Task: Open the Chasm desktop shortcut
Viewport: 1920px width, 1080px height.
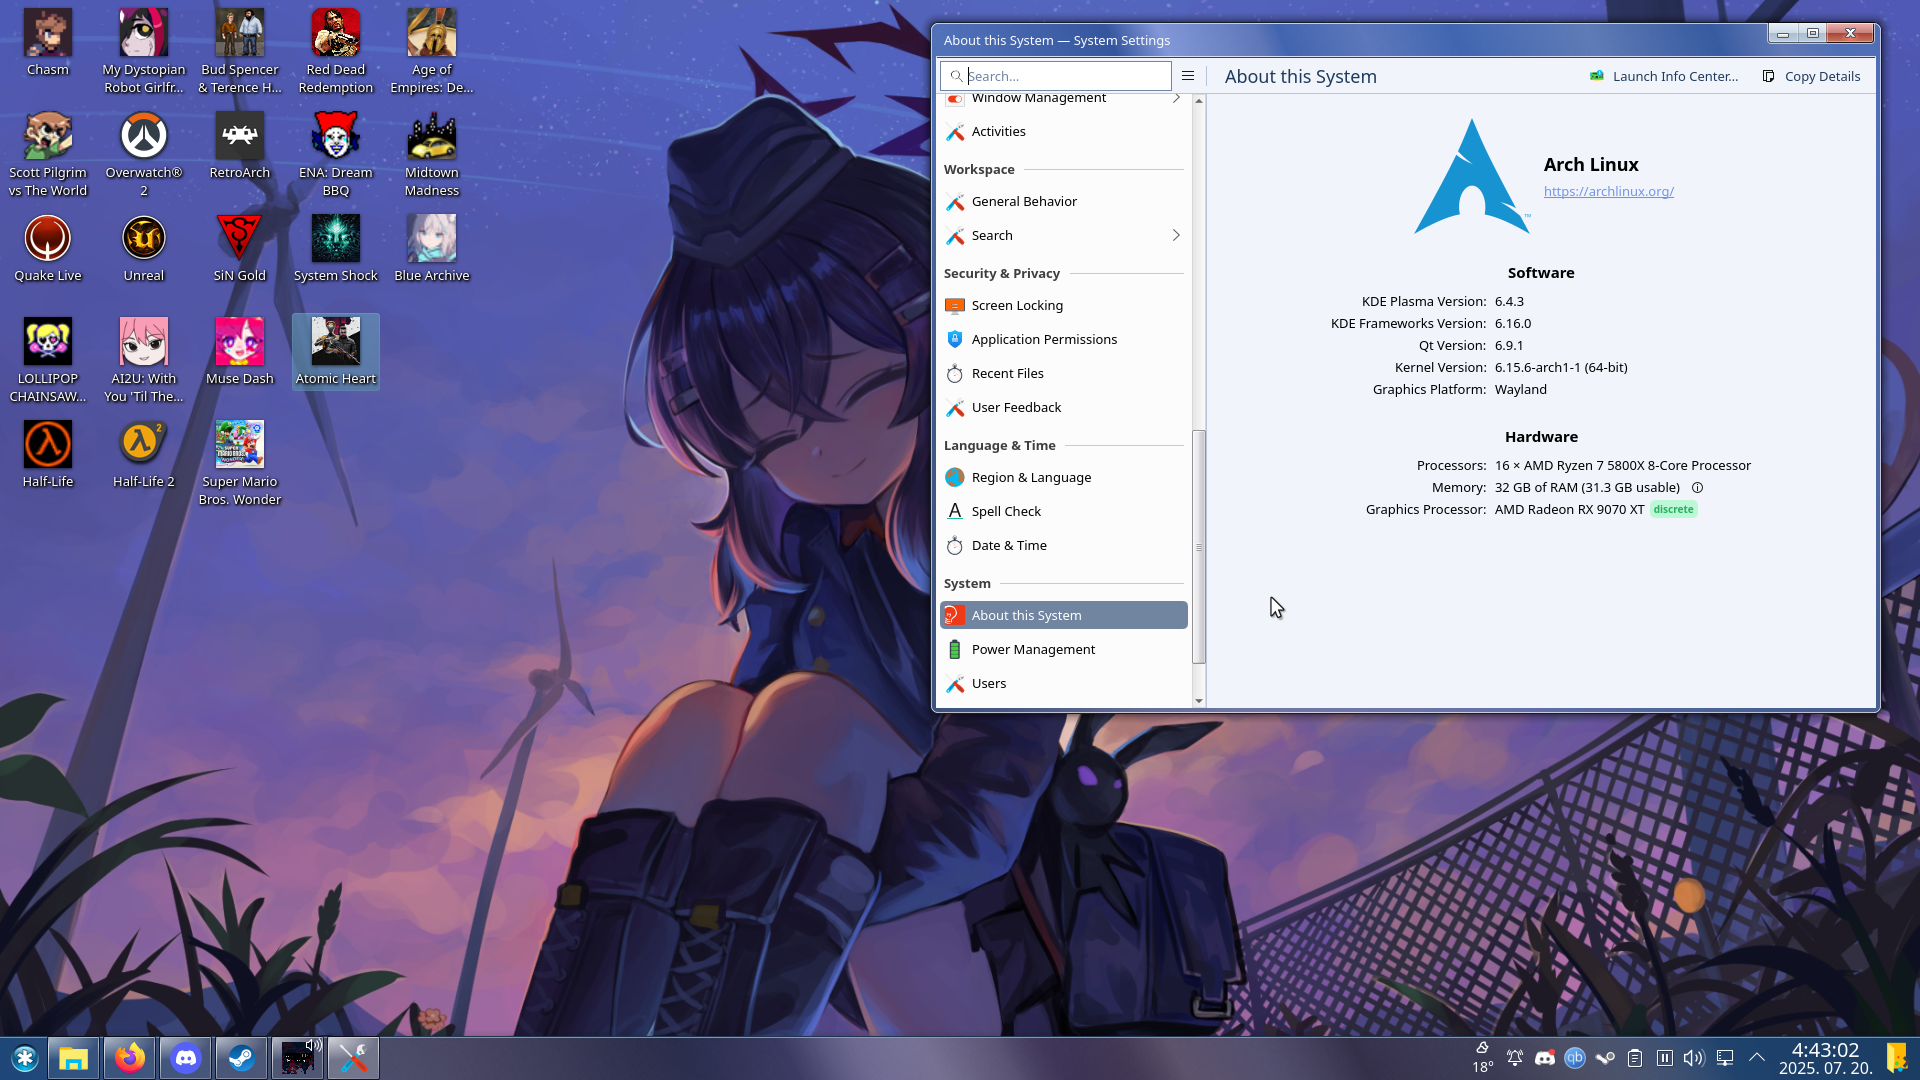Action: (48, 43)
